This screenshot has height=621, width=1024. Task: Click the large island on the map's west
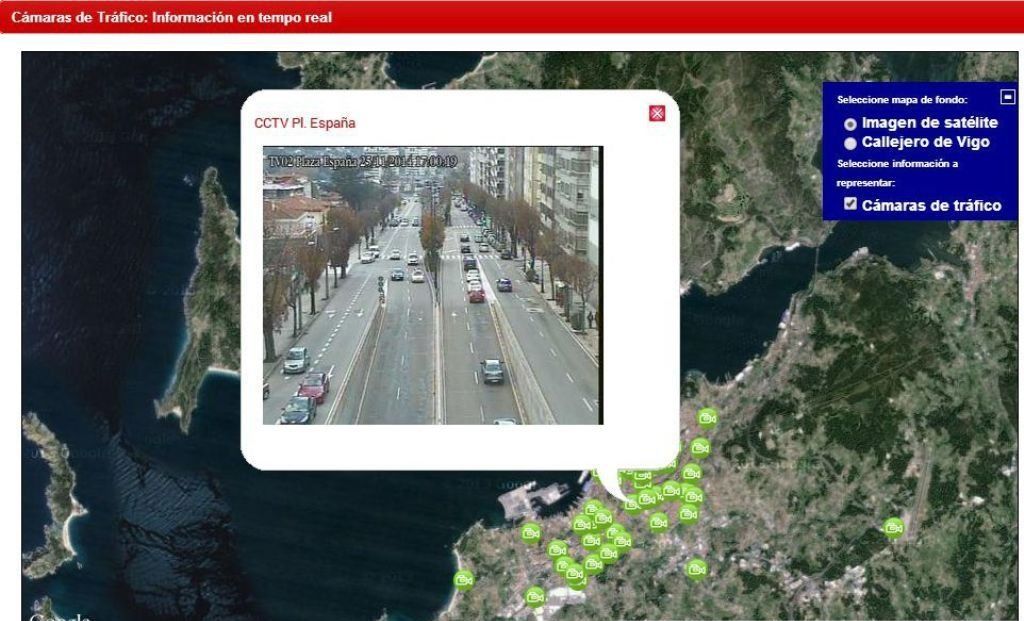tap(205, 300)
